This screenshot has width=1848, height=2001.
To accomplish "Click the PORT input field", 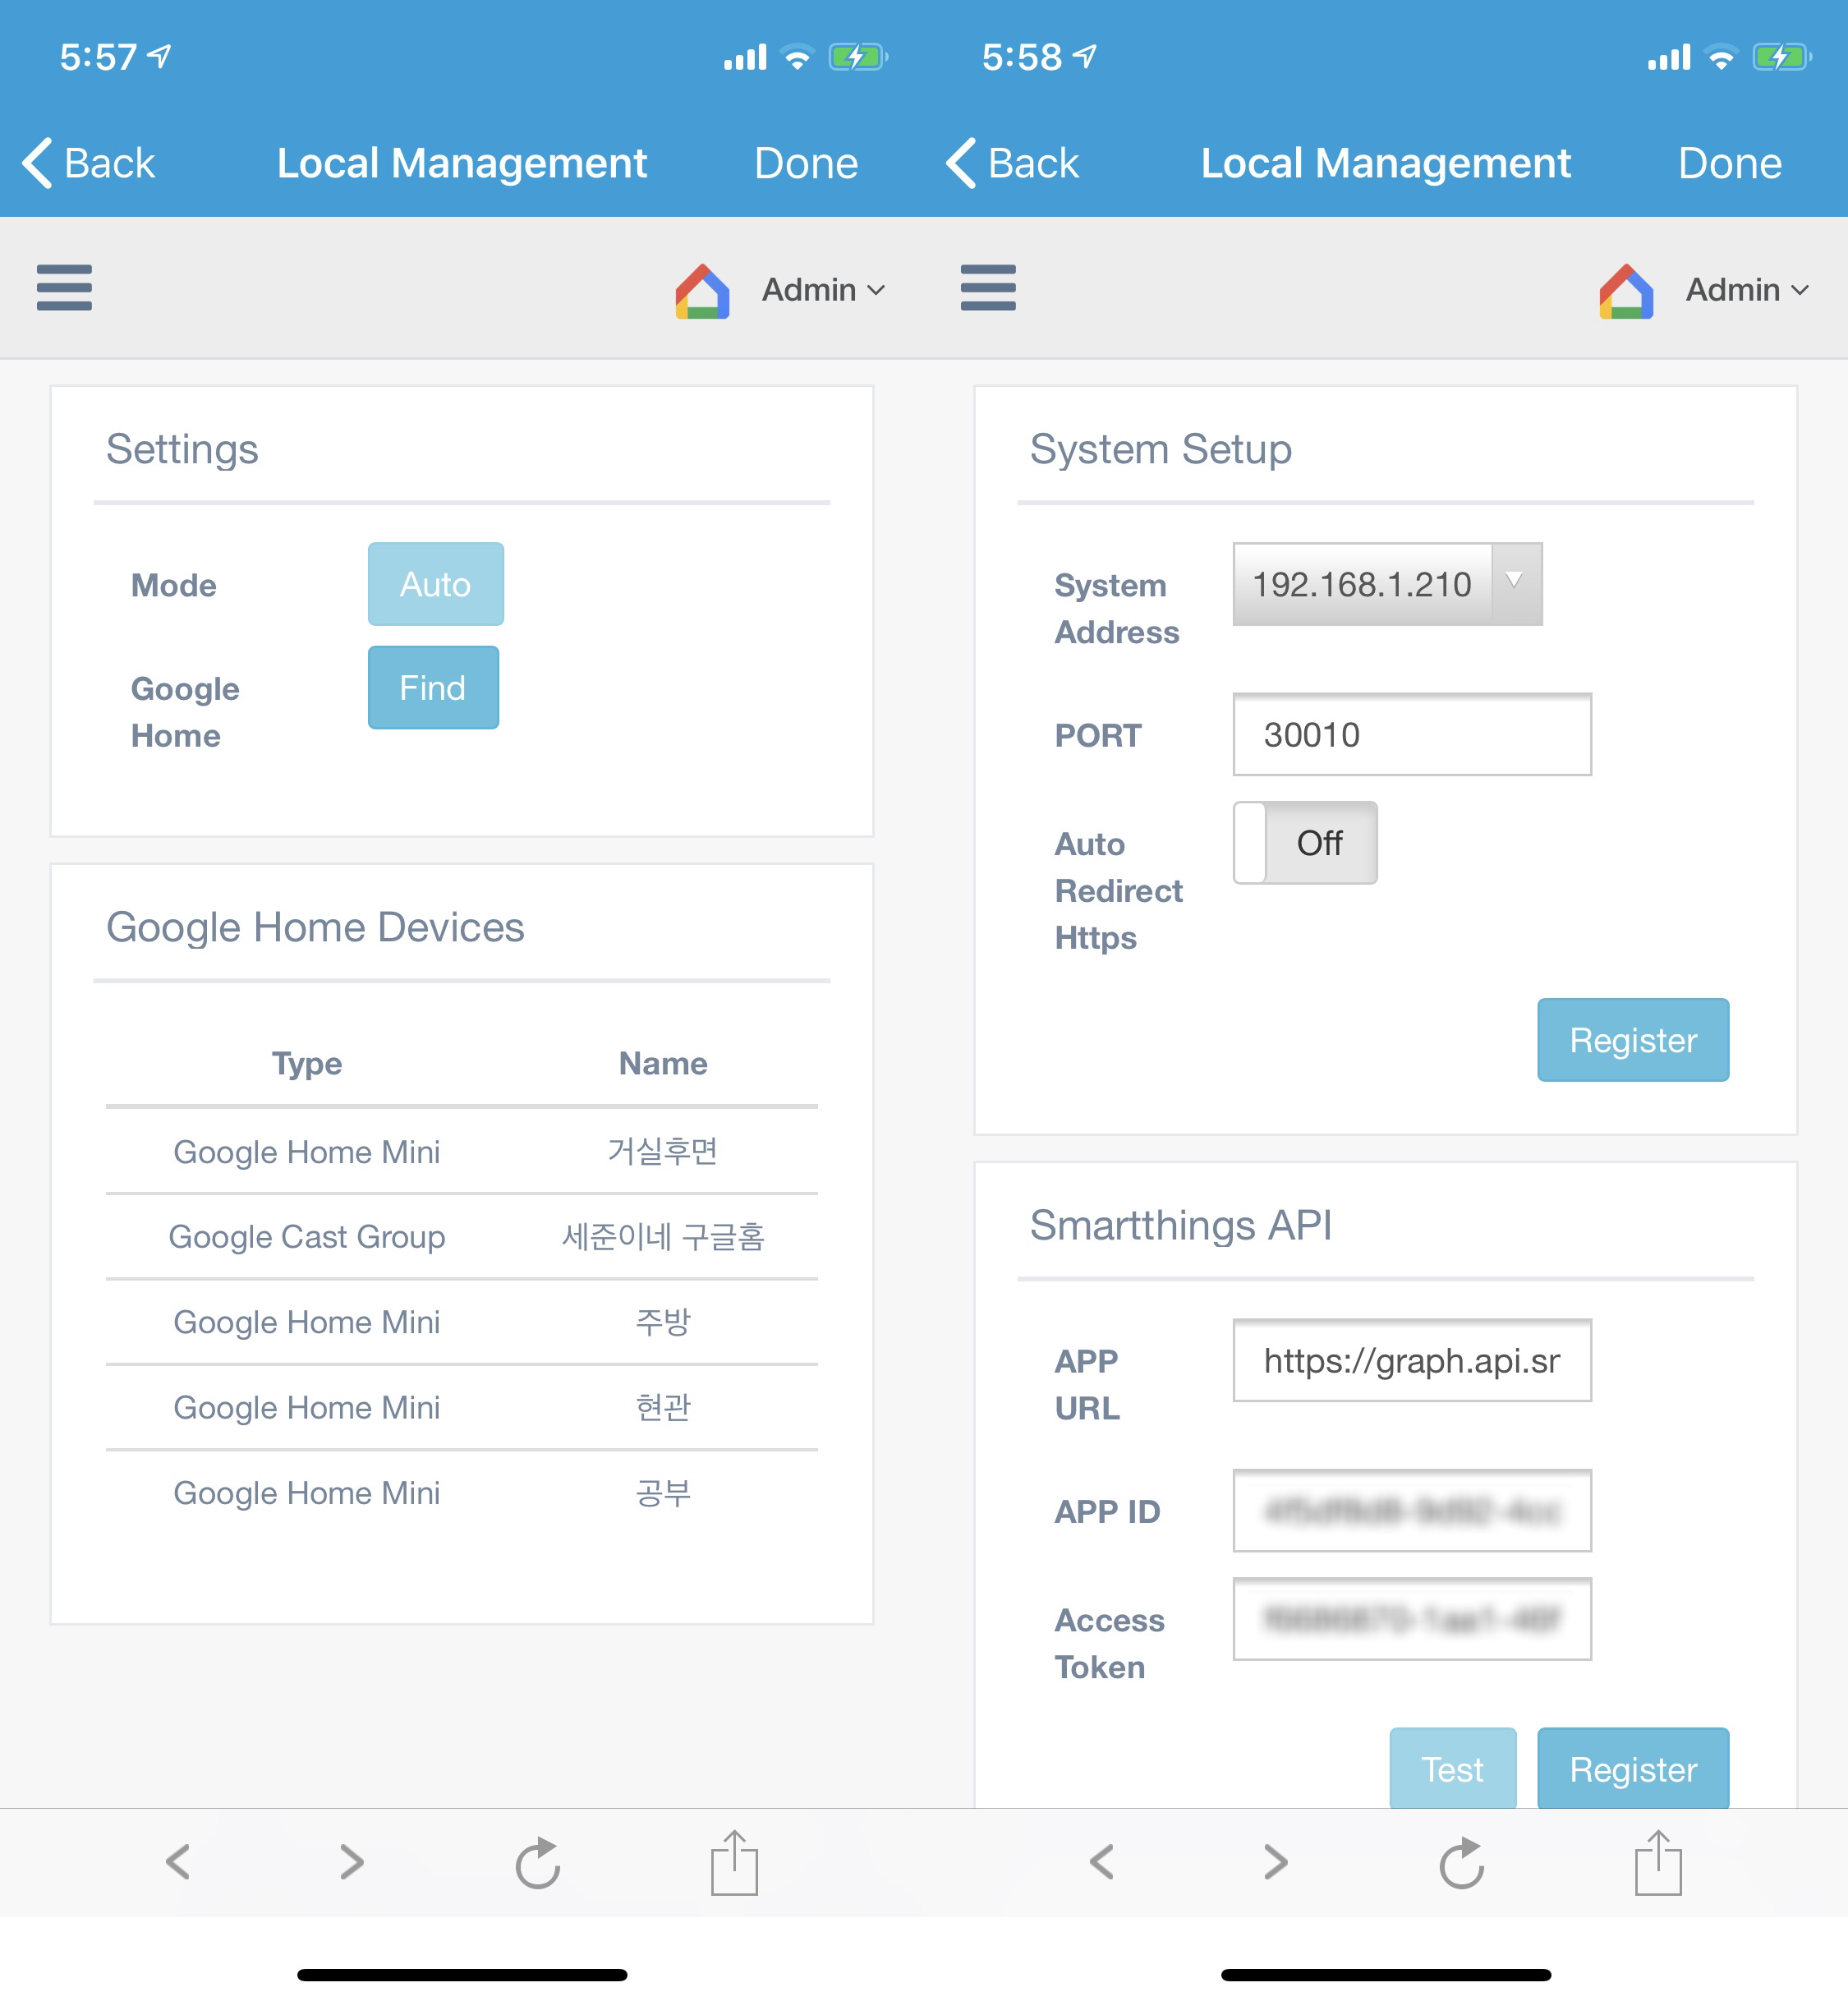I will [1411, 735].
